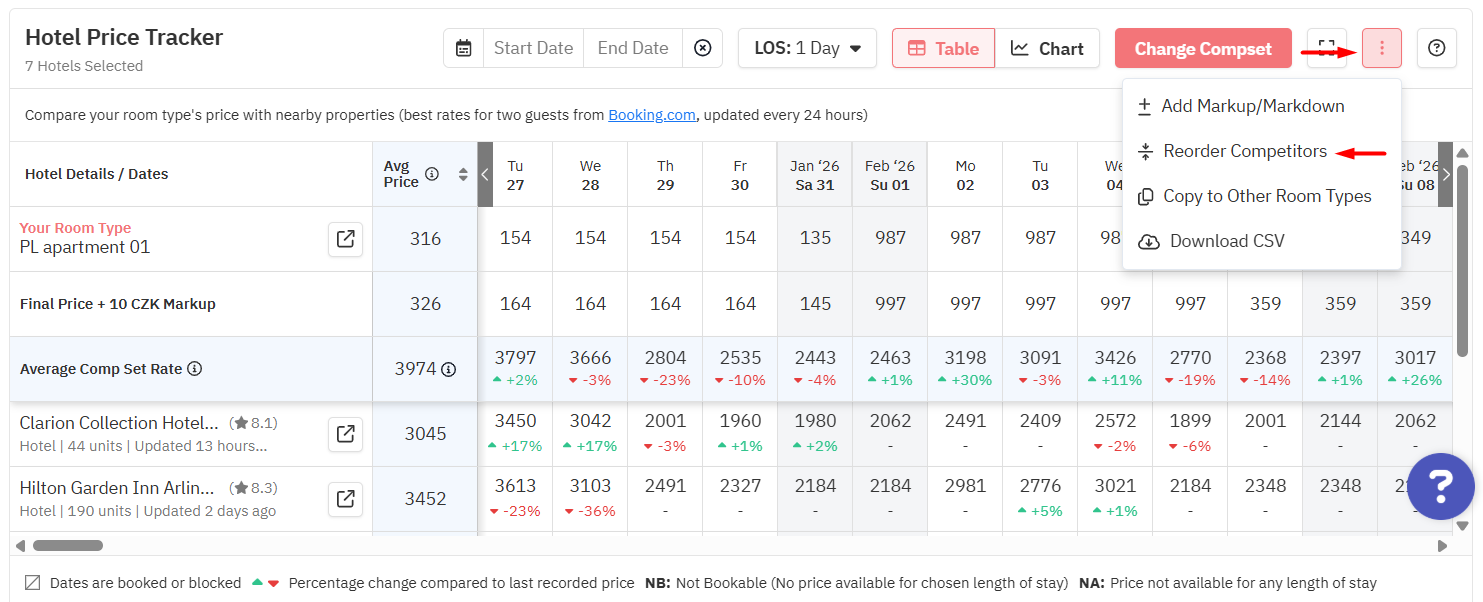Follow the Booking.com link
The height and width of the screenshot is (602, 1483).
point(652,115)
